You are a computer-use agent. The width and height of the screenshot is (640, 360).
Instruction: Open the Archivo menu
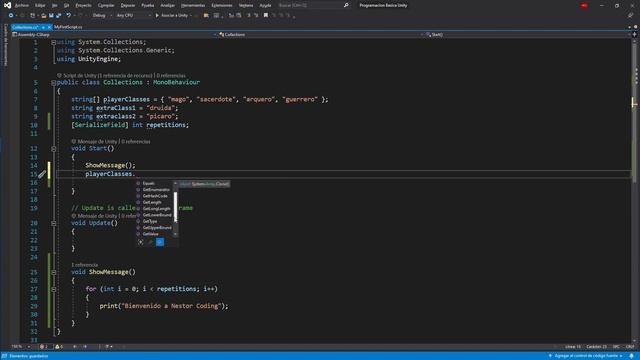(22, 5)
